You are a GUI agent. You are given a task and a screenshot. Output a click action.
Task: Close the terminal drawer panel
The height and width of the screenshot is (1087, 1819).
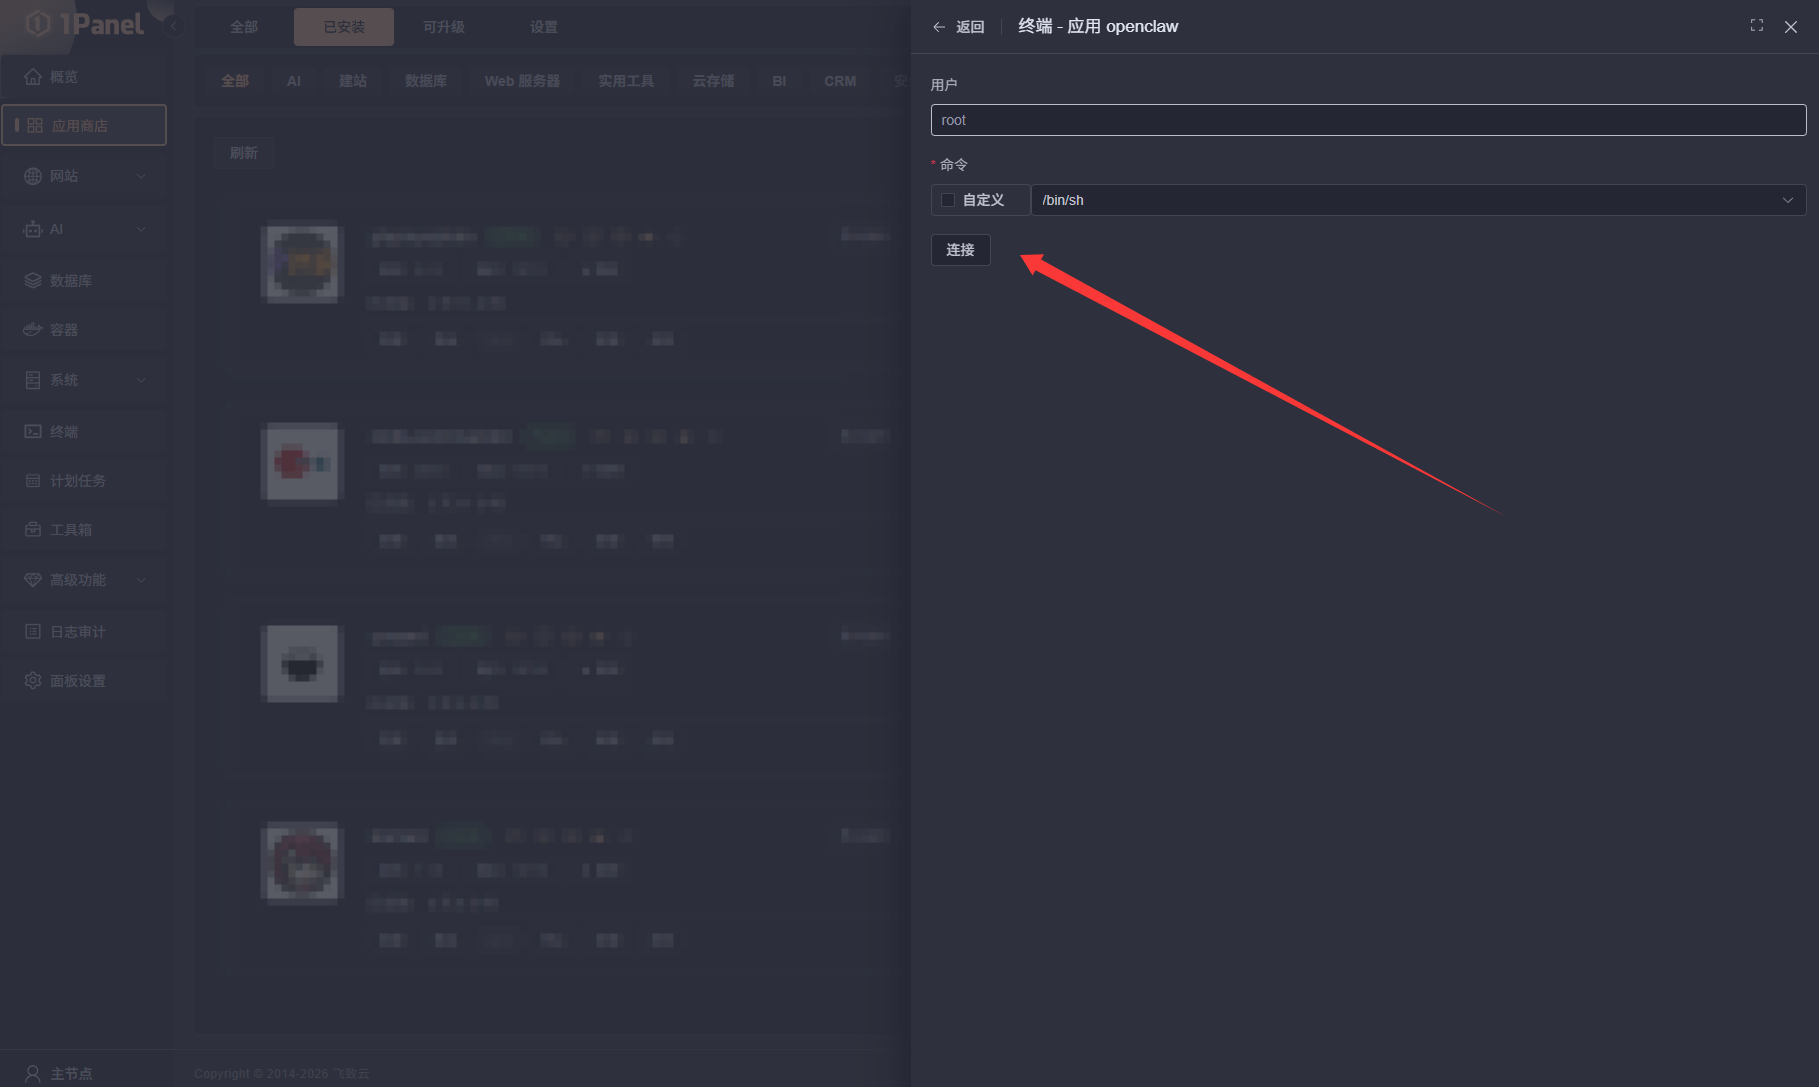[x=1790, y=27]
